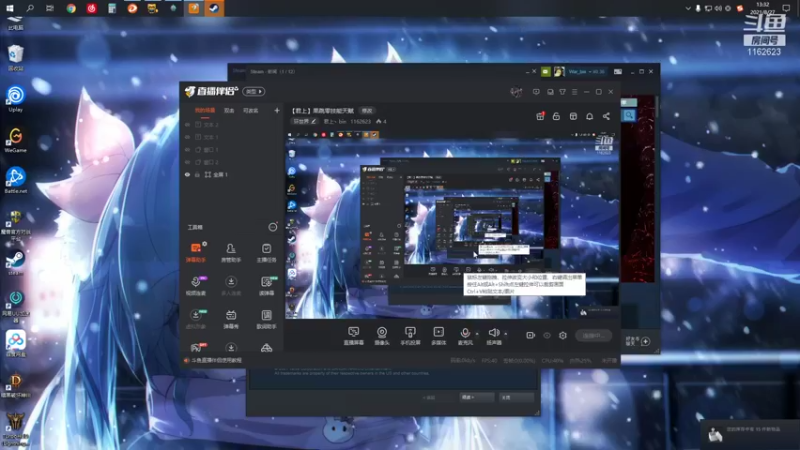This screenshot has height=450, width=800.
Task: Open the notification bell icon above preview
Action: point(589,116)
